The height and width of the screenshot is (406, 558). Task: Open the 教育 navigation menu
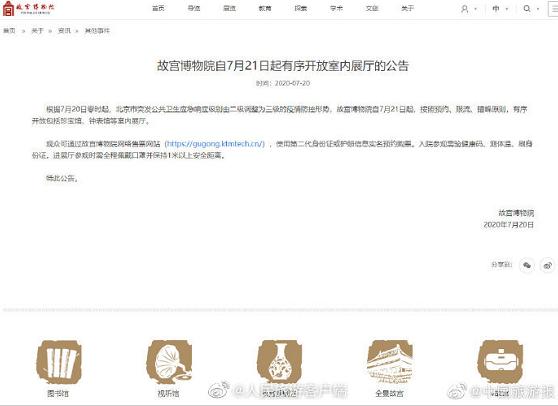point(265,9)
